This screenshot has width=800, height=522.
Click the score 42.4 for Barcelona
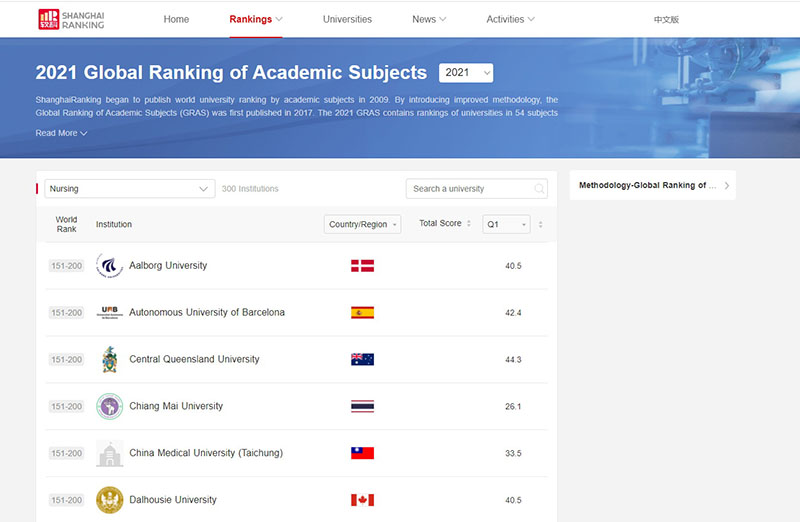[x=513, y=313]
